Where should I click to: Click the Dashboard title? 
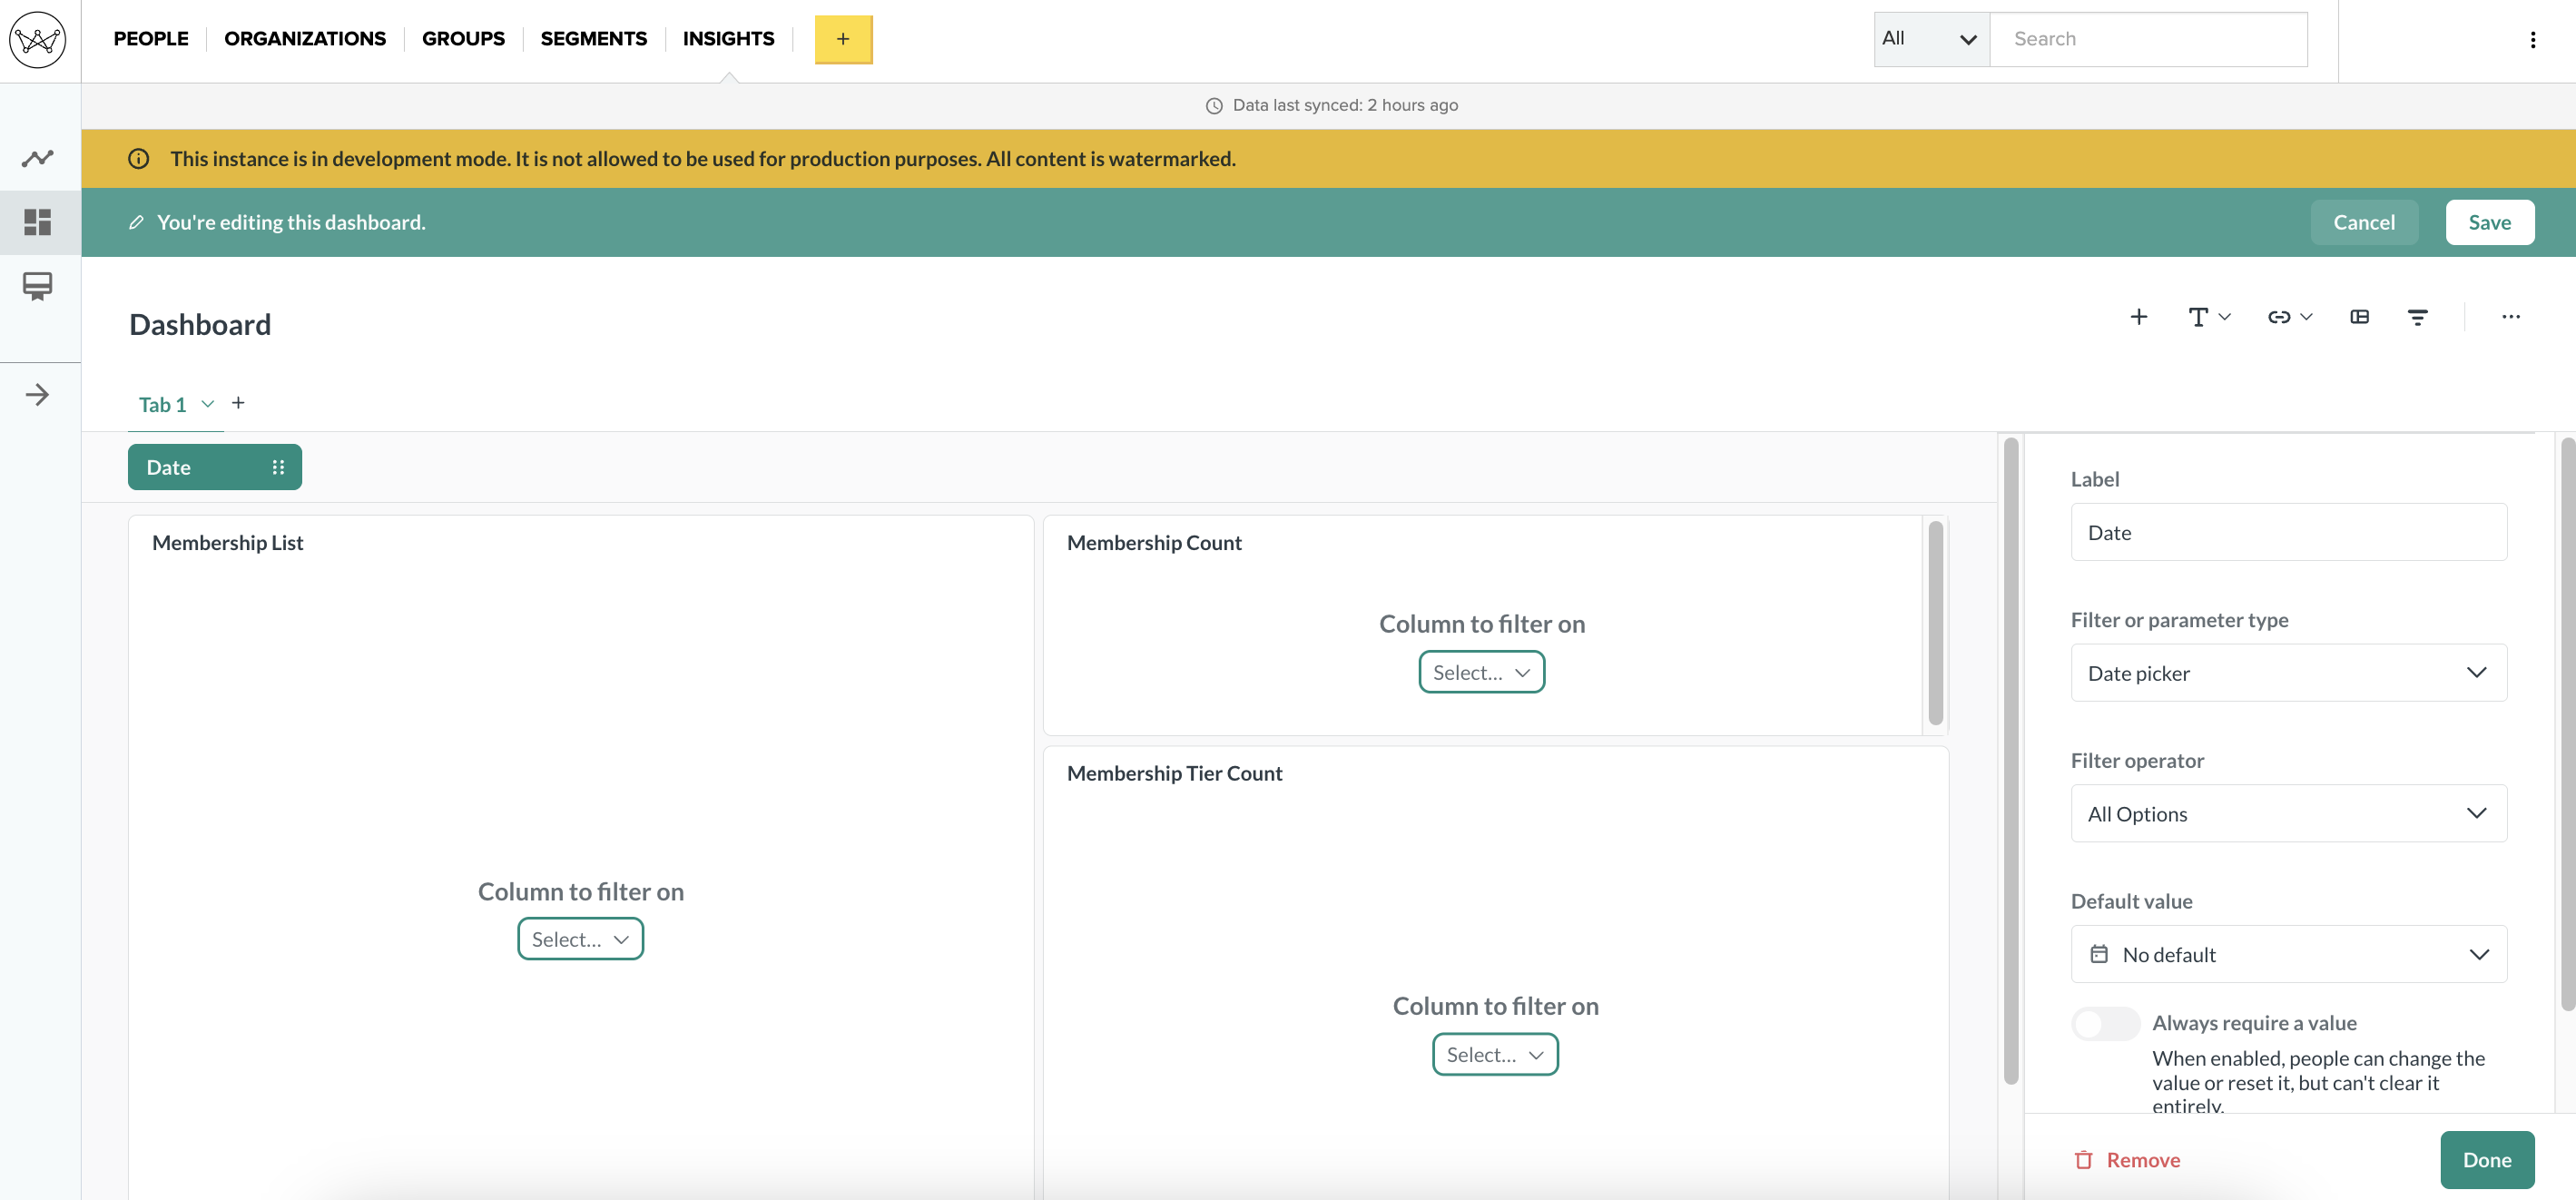click(200, 324)
